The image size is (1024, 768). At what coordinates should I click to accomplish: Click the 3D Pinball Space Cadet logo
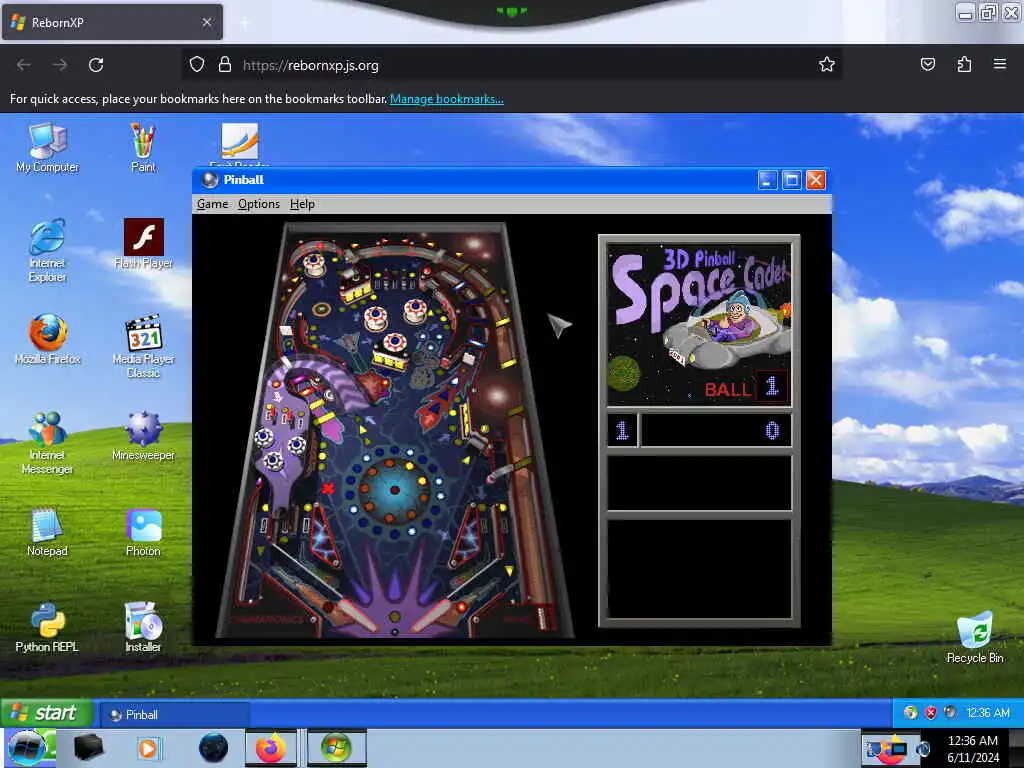coord(699,325)
